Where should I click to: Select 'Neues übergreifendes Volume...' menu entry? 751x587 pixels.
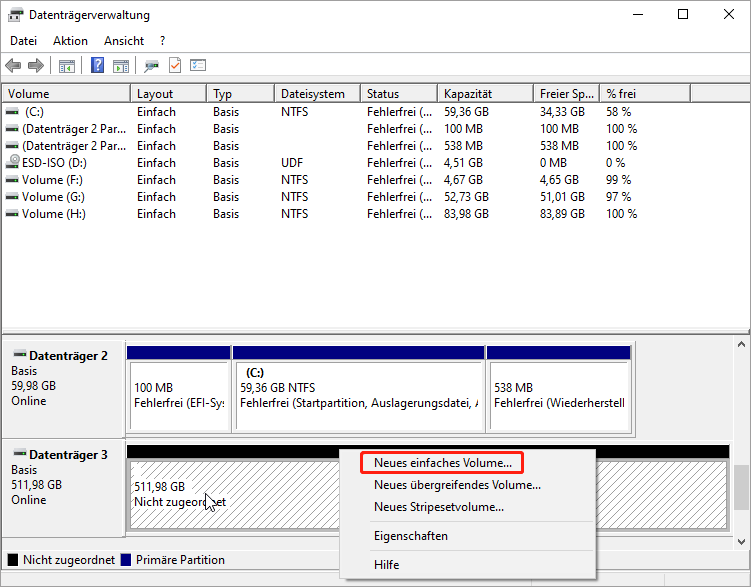tap(456, 485)
